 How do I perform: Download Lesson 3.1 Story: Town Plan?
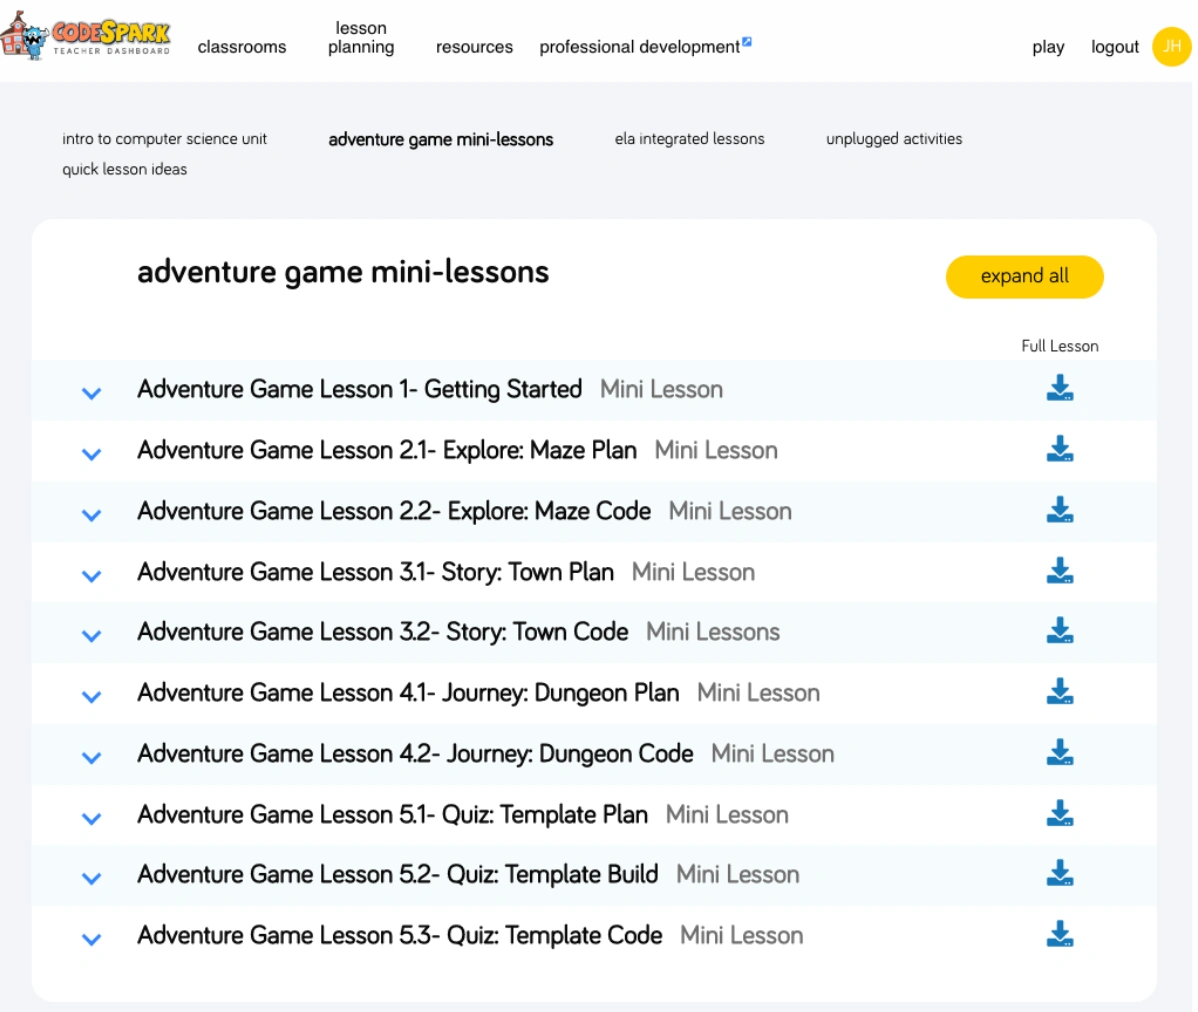1059,571
